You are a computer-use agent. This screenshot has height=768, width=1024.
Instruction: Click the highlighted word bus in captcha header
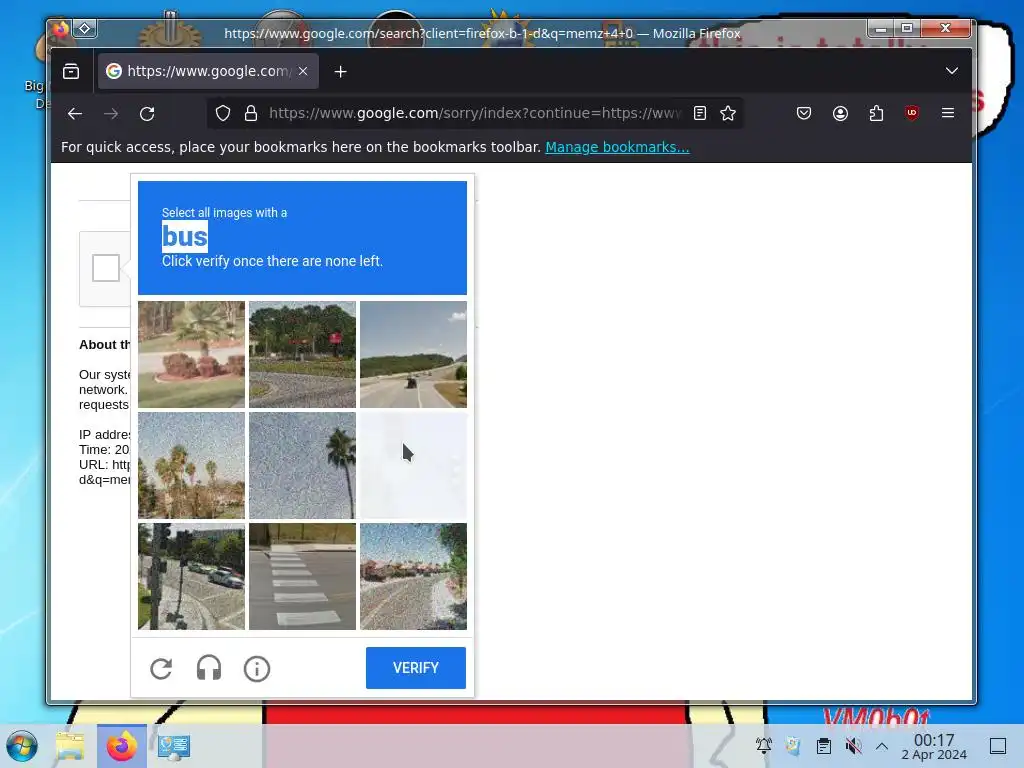(x=185, y=236)
